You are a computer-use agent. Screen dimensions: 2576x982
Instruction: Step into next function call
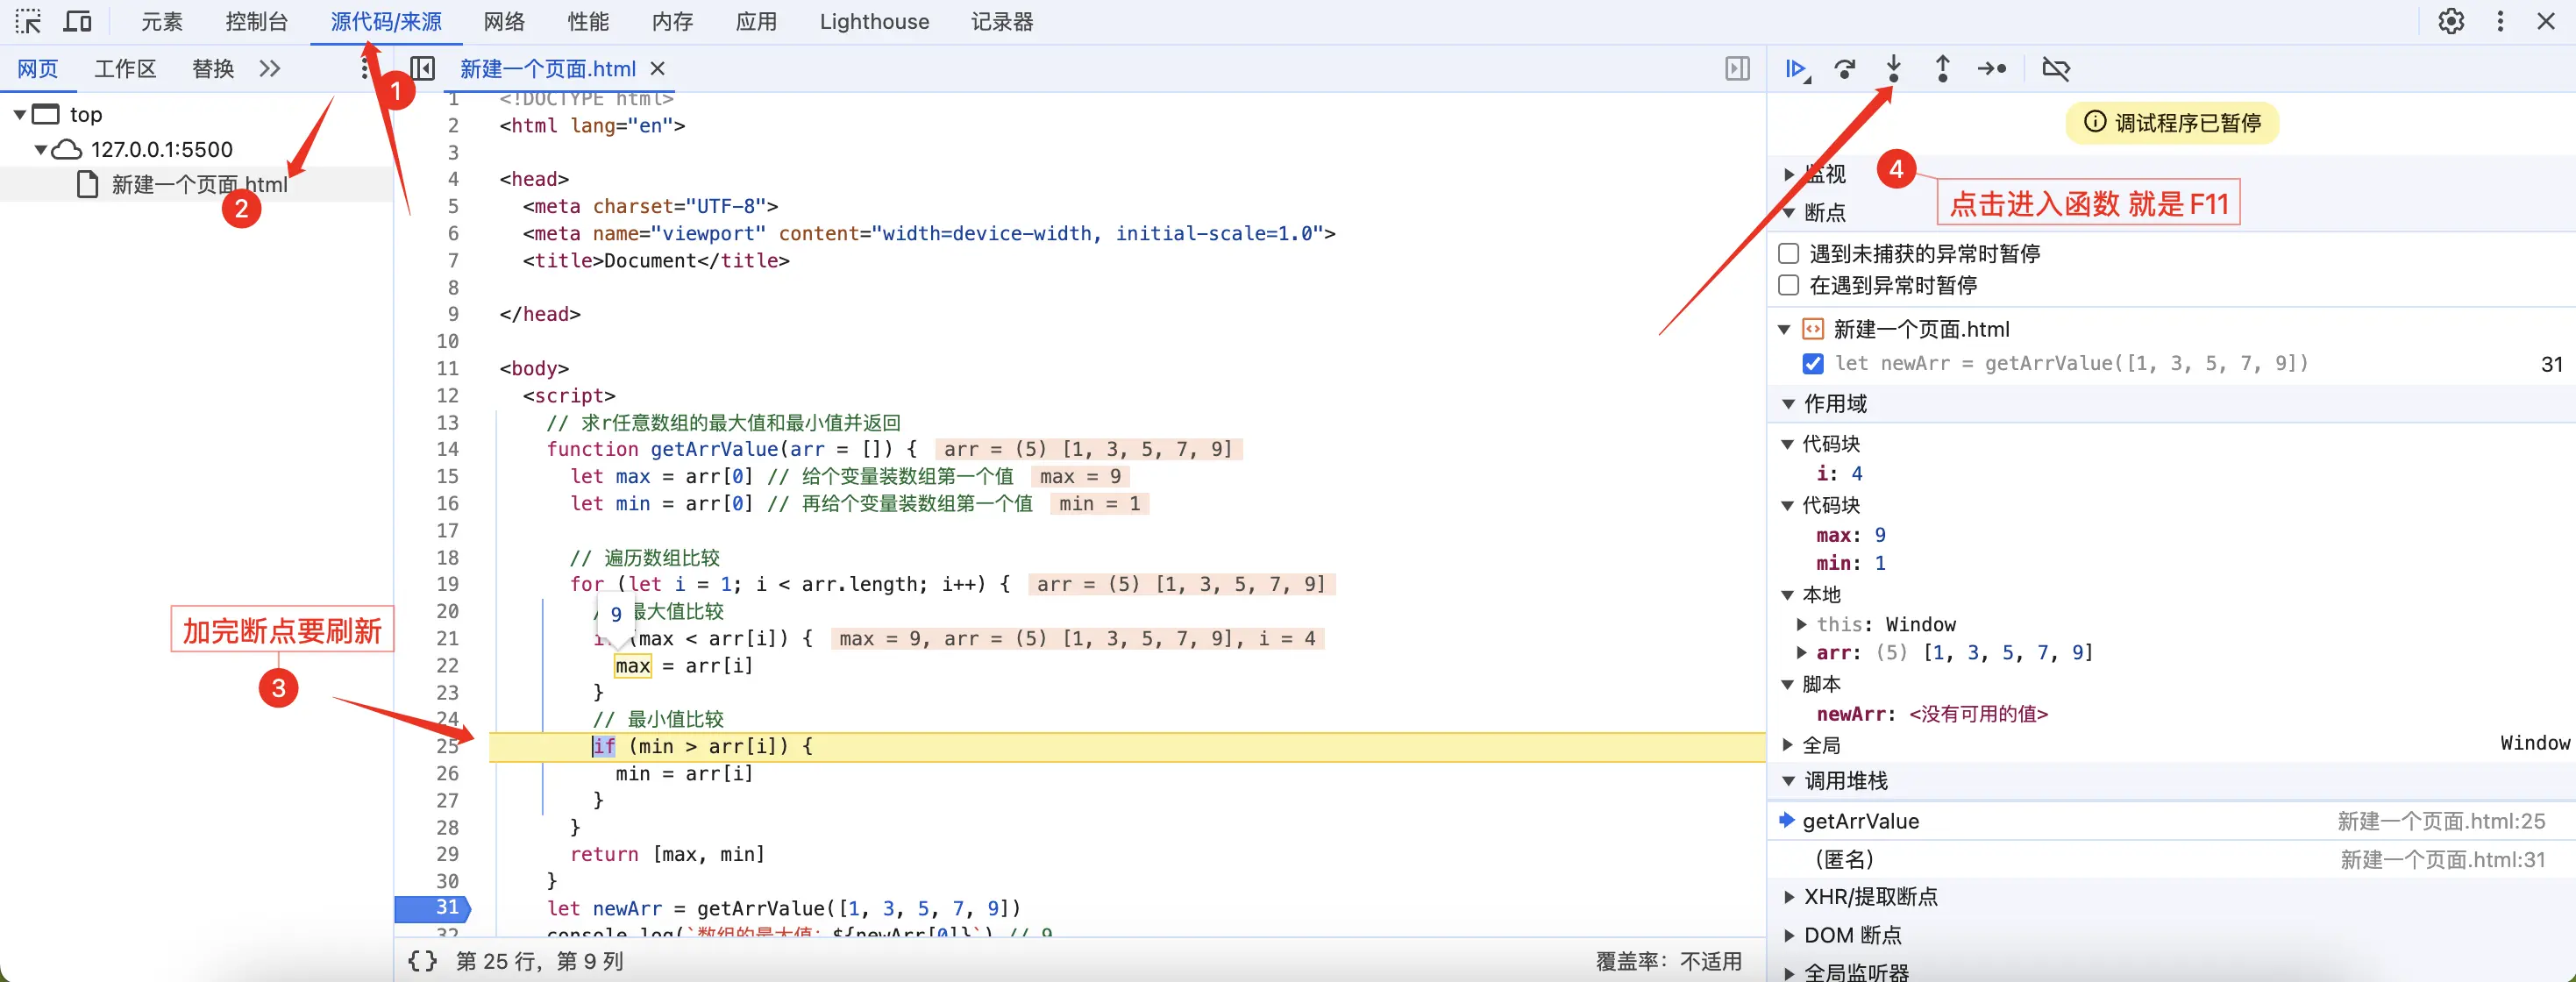[x=1893, y=68]
